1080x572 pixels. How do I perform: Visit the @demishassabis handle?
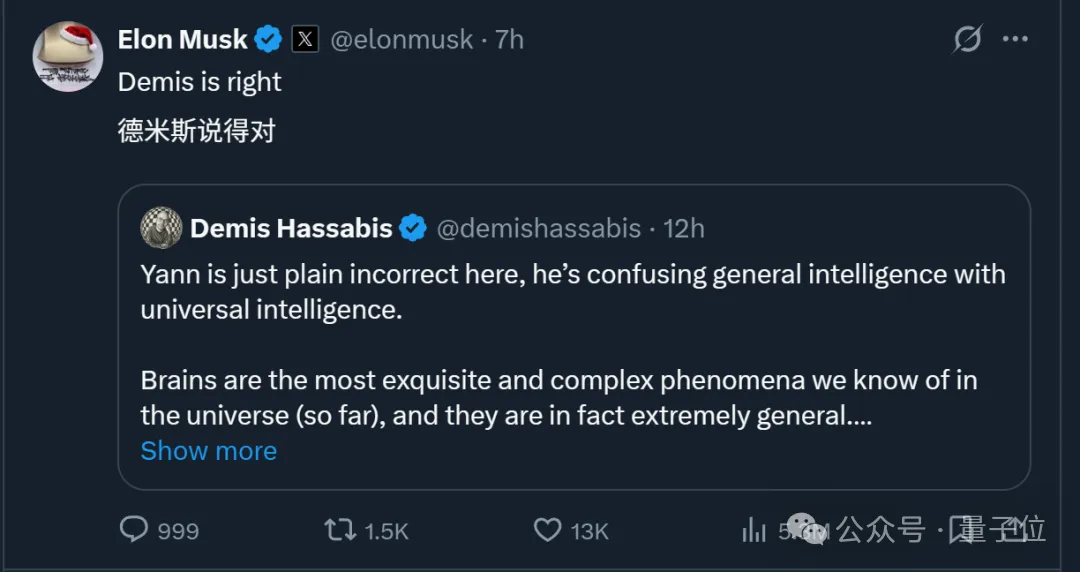tap(538, 229)
